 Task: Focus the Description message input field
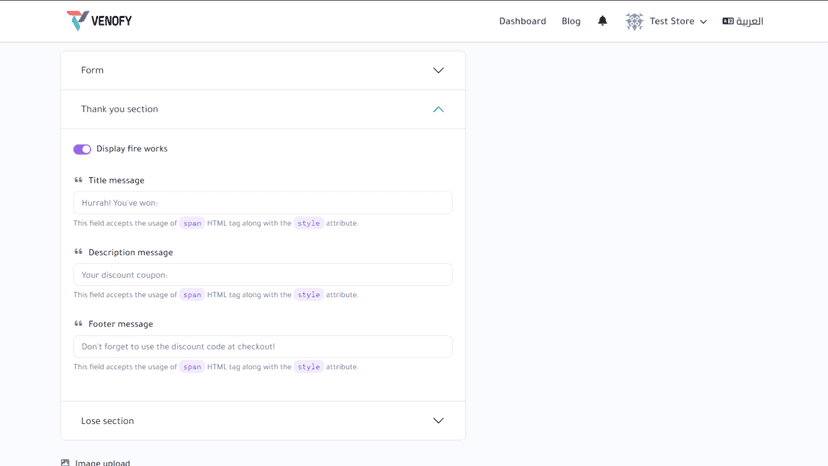(262, 275)
